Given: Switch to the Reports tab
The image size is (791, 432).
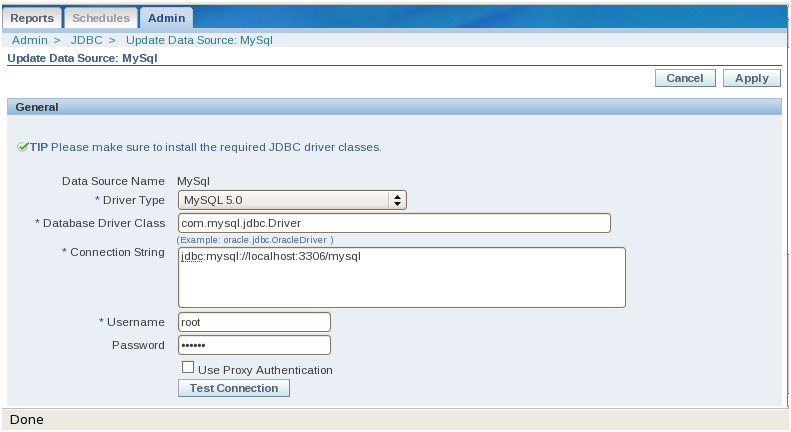Looking at the screenshot, I should pos(31,18).
